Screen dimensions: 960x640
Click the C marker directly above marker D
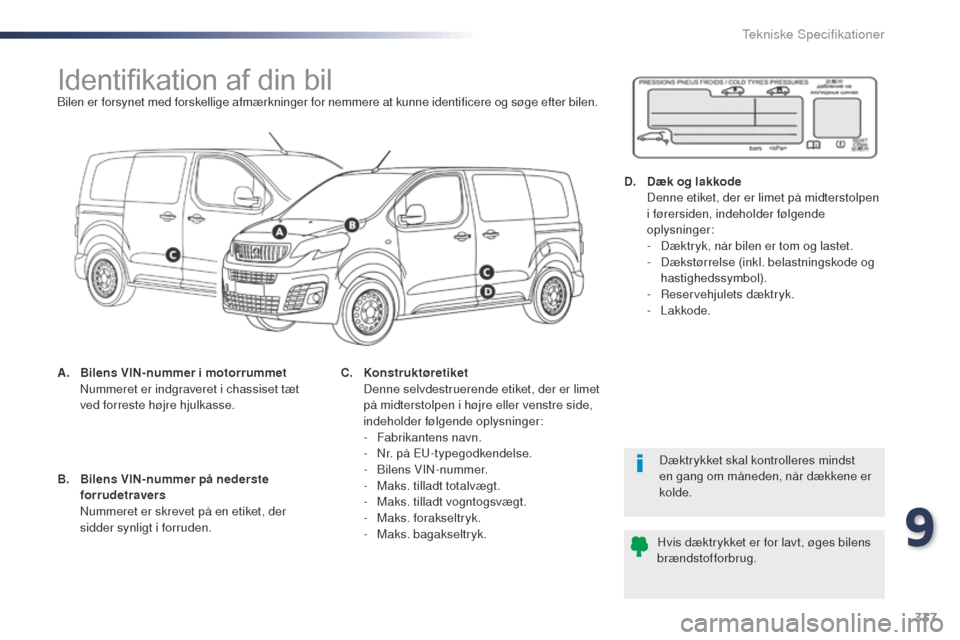(x=486, y=273)
